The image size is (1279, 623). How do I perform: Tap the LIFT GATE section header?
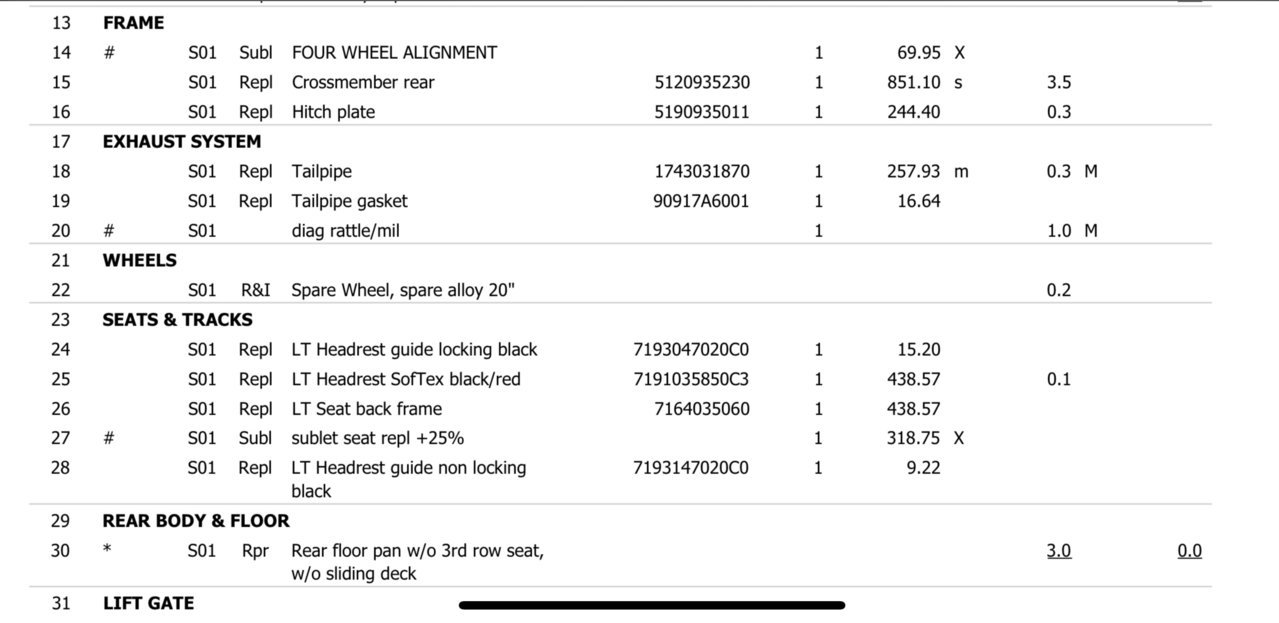(x=148, y=603)
